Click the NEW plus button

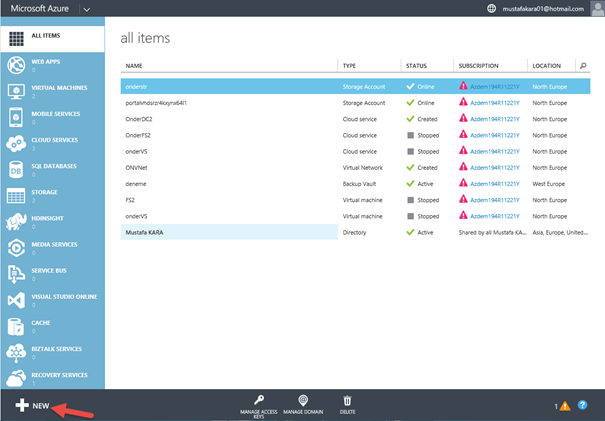[x=32, y=405]
